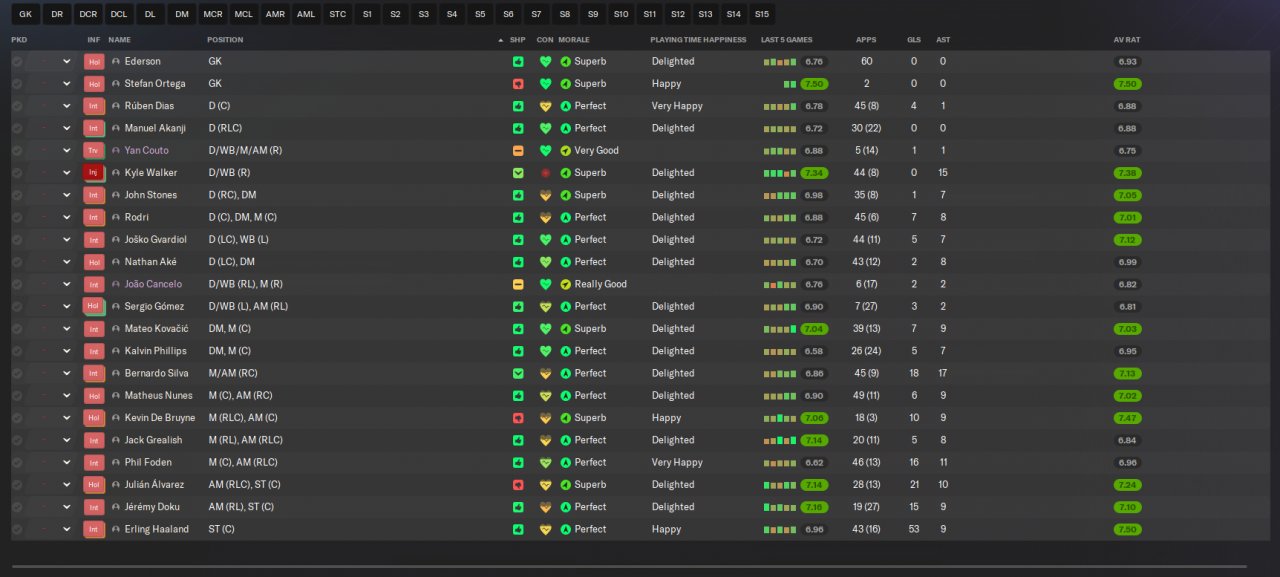Sort by the GLS column header
This screenshot has width=1280, height=577.
tap(914, 40)
